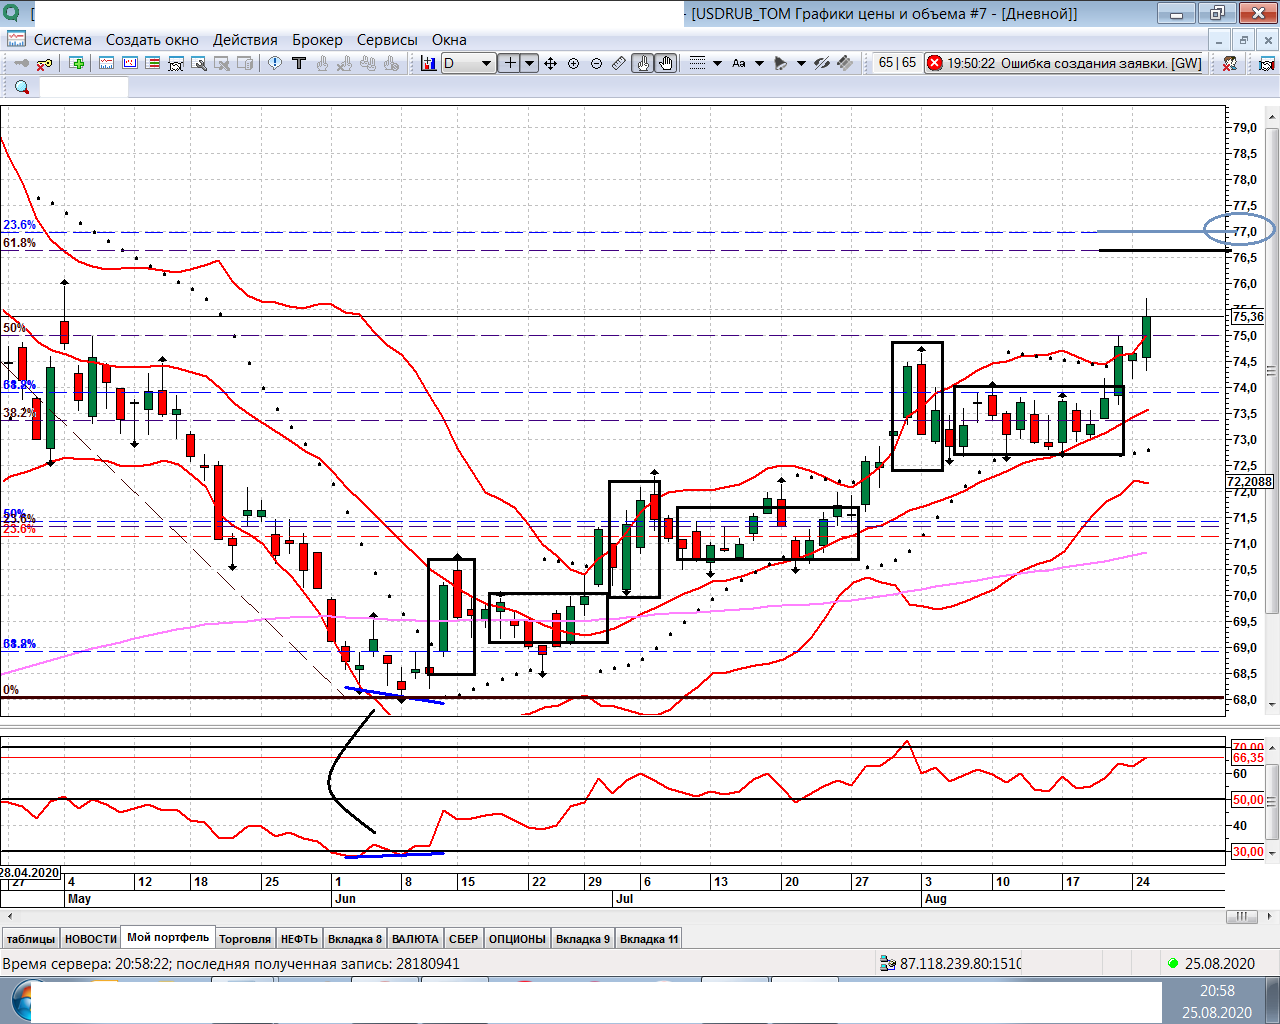Viewport: 1280px width, 1024px height.
Task: Toggle the pointing hand tool button
Action: click(x=642, y=63)
